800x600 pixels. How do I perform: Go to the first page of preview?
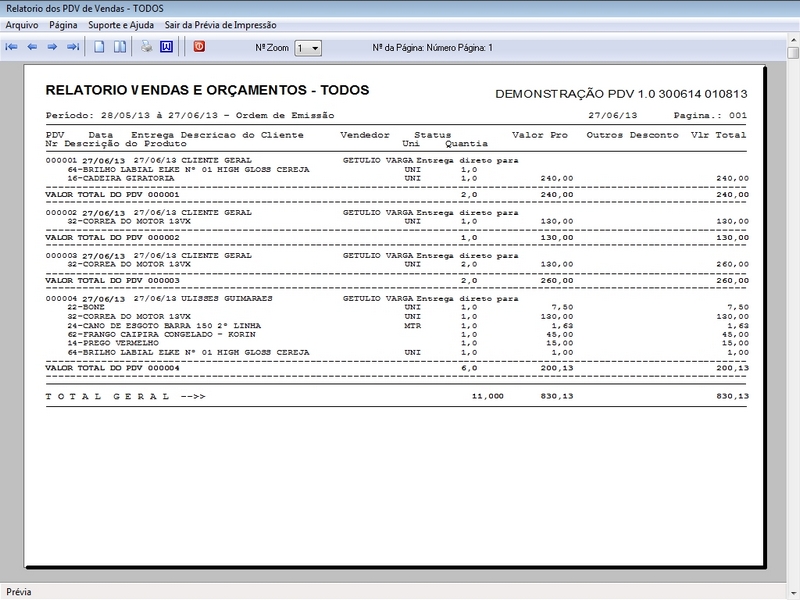pyautogui.click(x=12, y=47)
